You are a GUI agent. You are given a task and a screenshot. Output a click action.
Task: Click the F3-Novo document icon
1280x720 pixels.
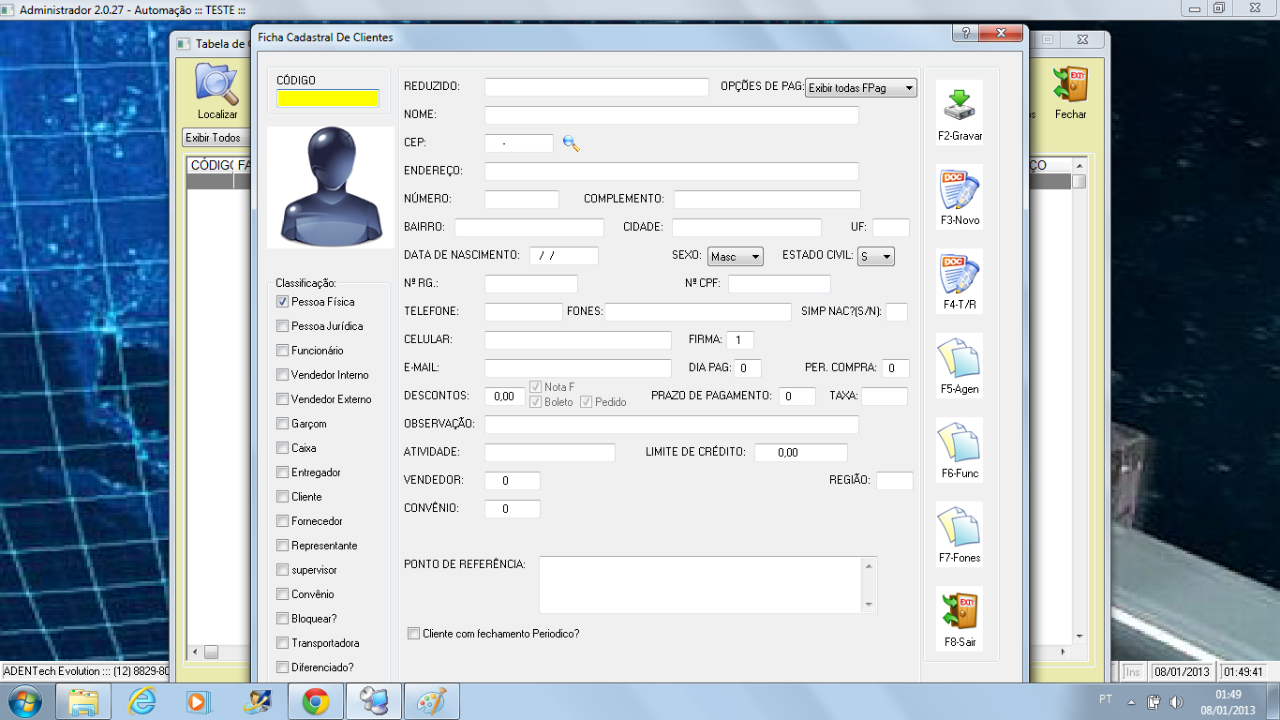click(959, 190)
